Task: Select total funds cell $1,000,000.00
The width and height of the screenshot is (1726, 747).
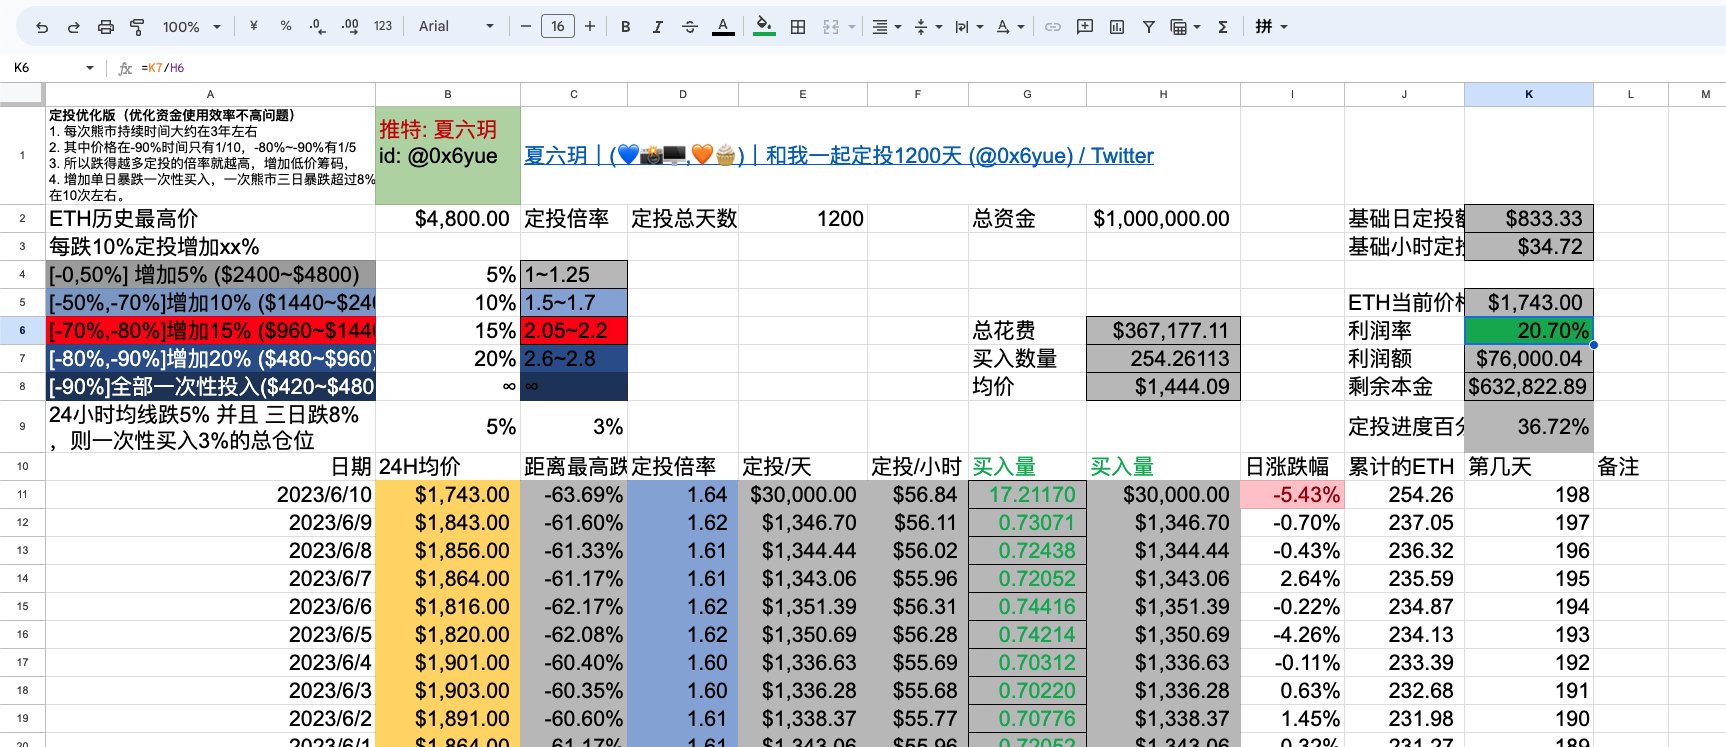Action: click(1163, 218)
